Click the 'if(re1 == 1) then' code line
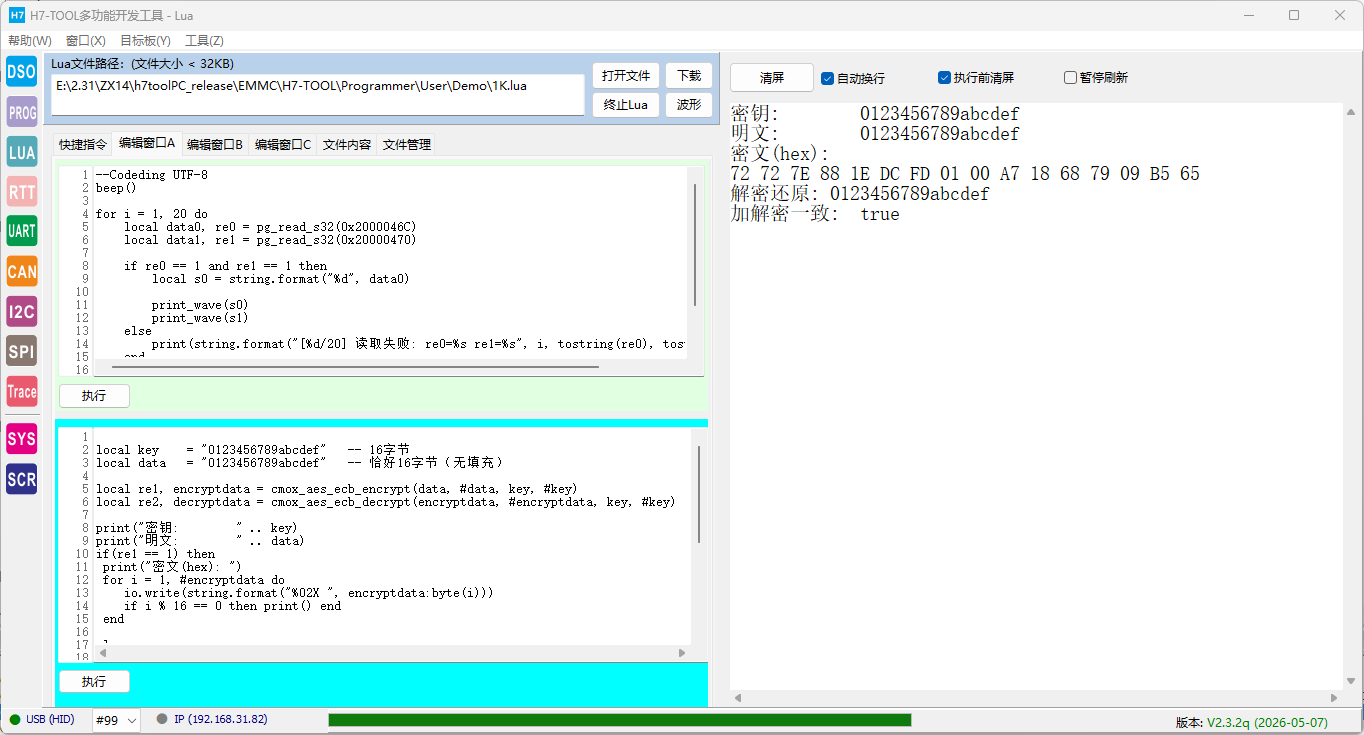The width and height of the screenshot is (1364, 735). 155,554
